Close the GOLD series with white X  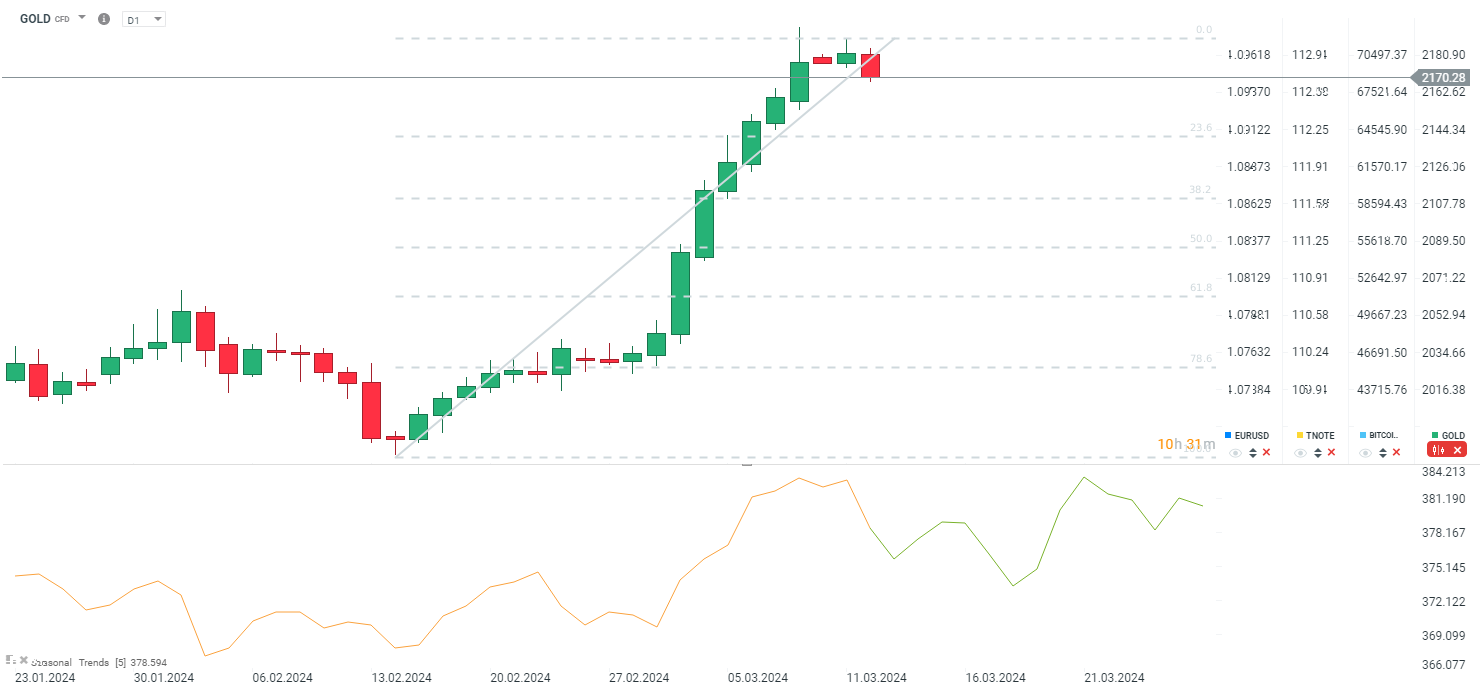point(1458,450)
